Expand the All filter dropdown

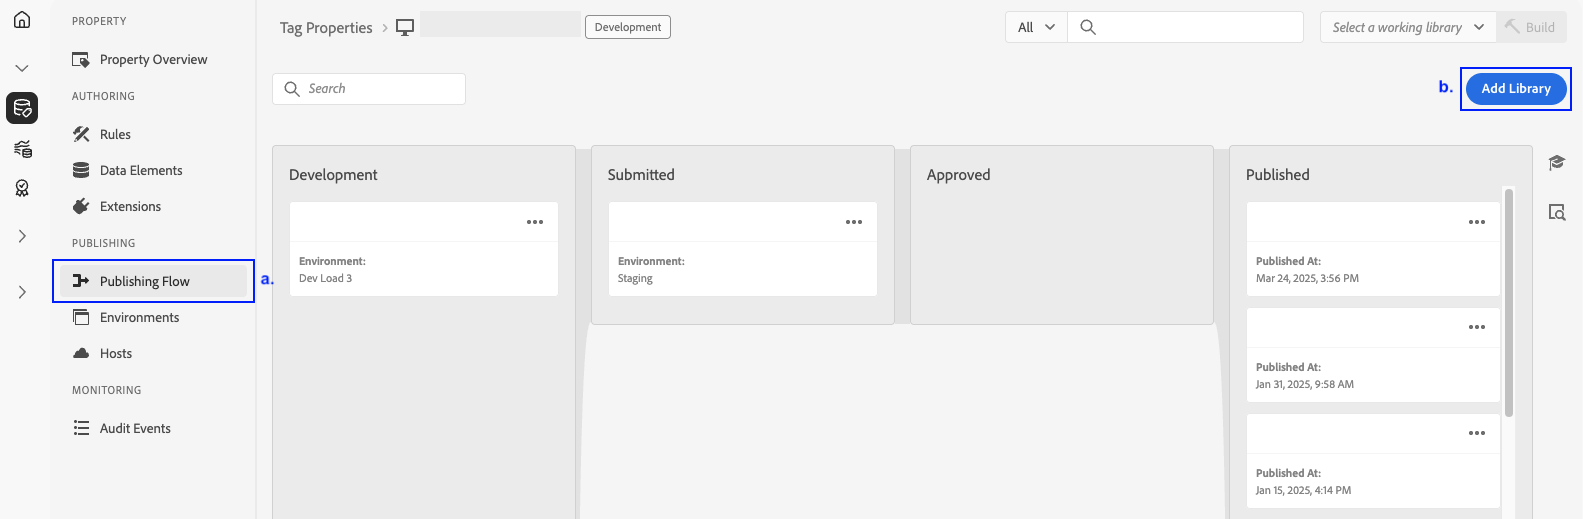(x=1036, y=27)
